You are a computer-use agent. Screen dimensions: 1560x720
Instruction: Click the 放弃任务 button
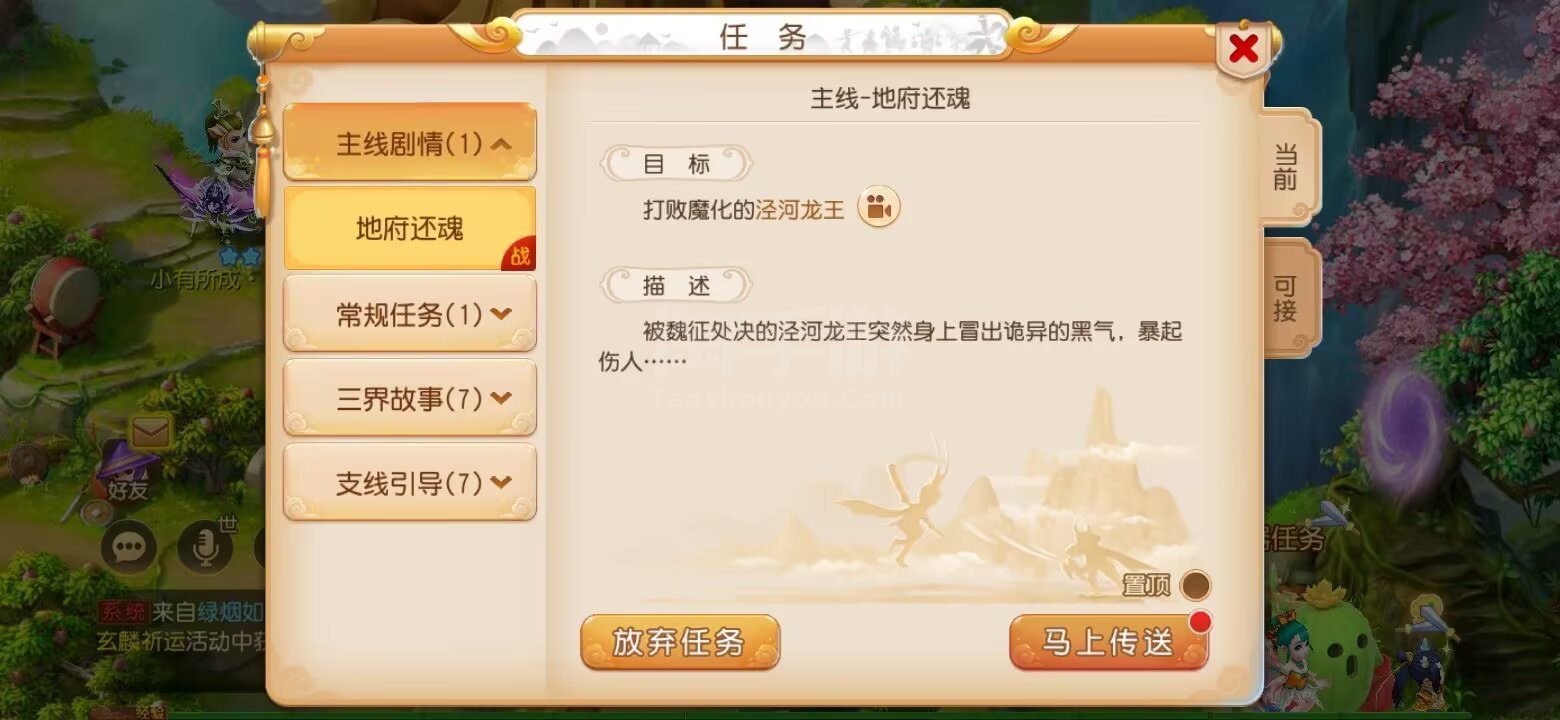click(679, 642)
